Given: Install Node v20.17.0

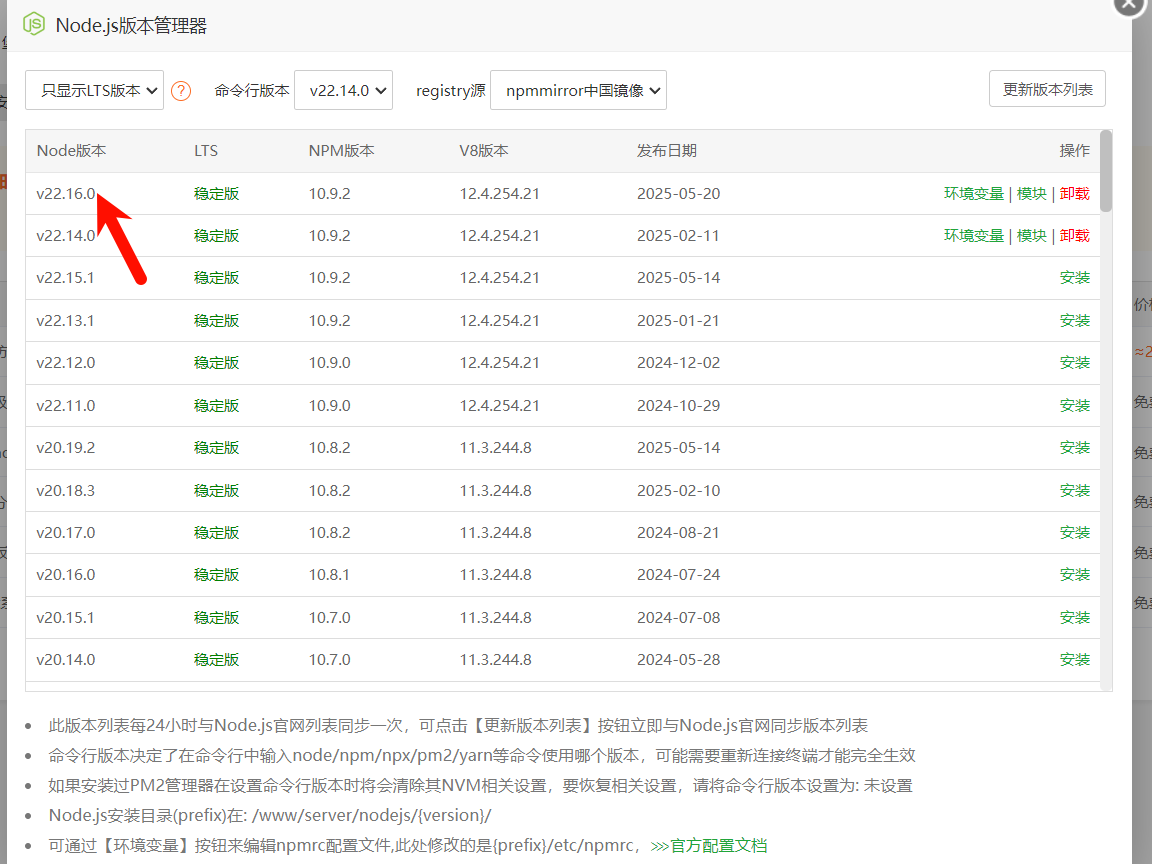Looking at the screenshot, I should coord(1074,532).
